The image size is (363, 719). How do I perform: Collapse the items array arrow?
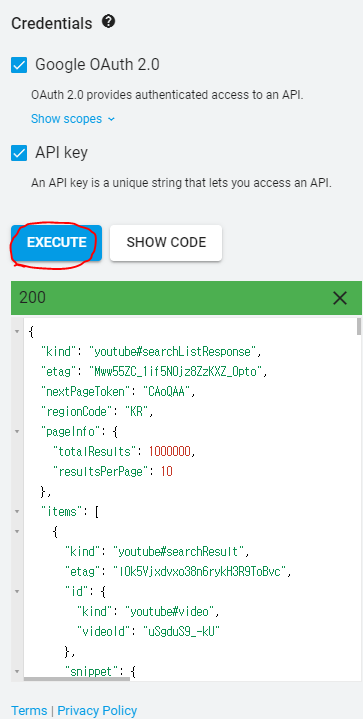pos(17,511)
